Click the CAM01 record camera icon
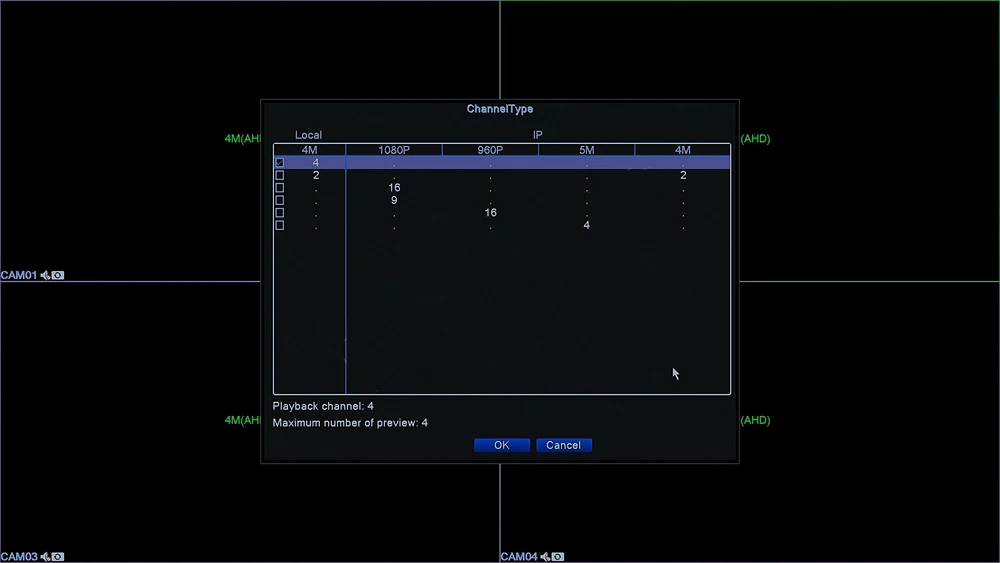Viewport: 1000px width, 563px height. 58,275
